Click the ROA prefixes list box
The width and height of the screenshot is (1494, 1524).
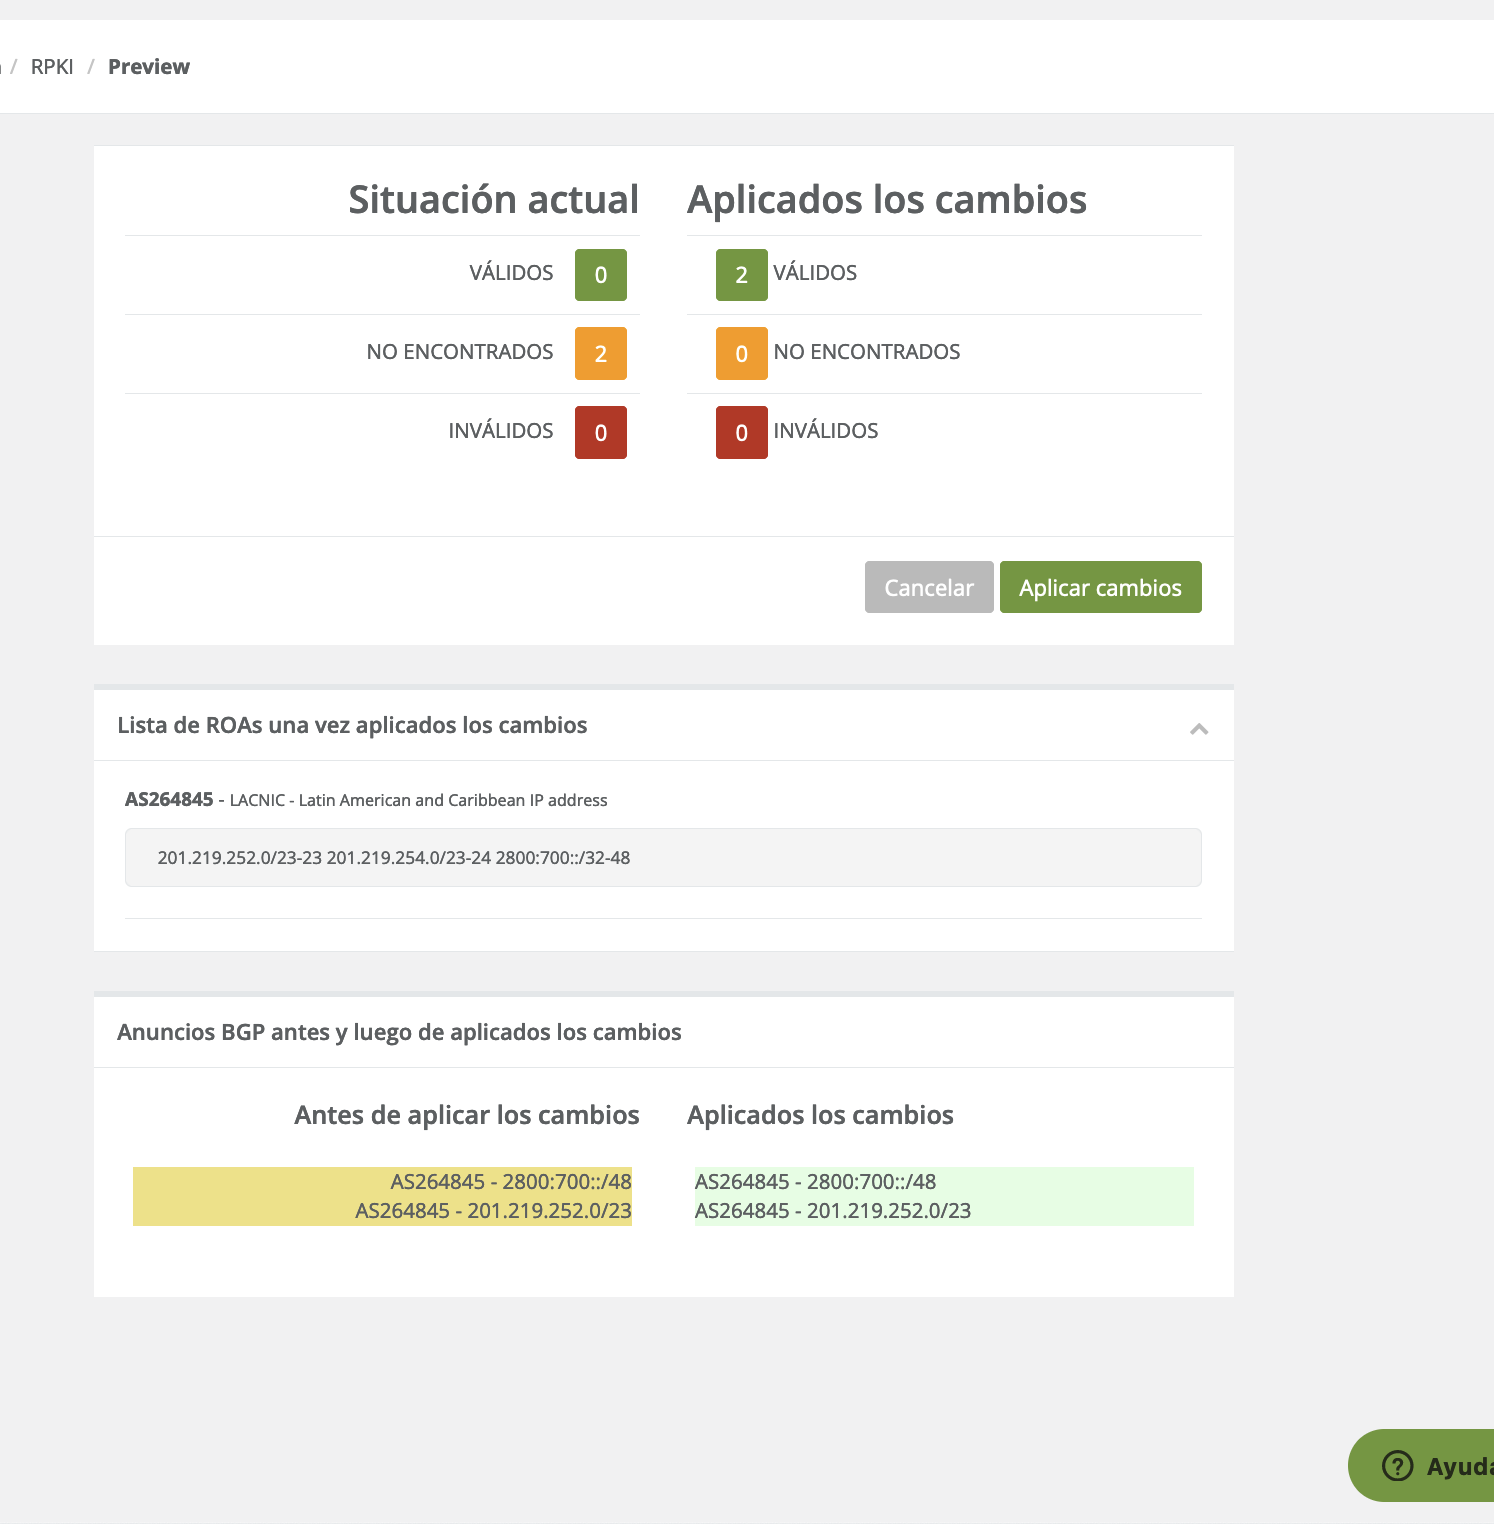(x=662, y=858)
